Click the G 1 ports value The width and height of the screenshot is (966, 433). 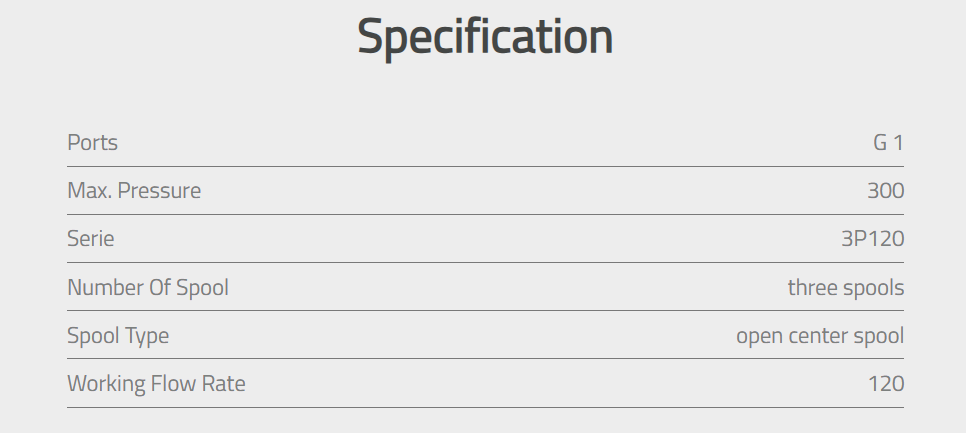click(888, 142)
